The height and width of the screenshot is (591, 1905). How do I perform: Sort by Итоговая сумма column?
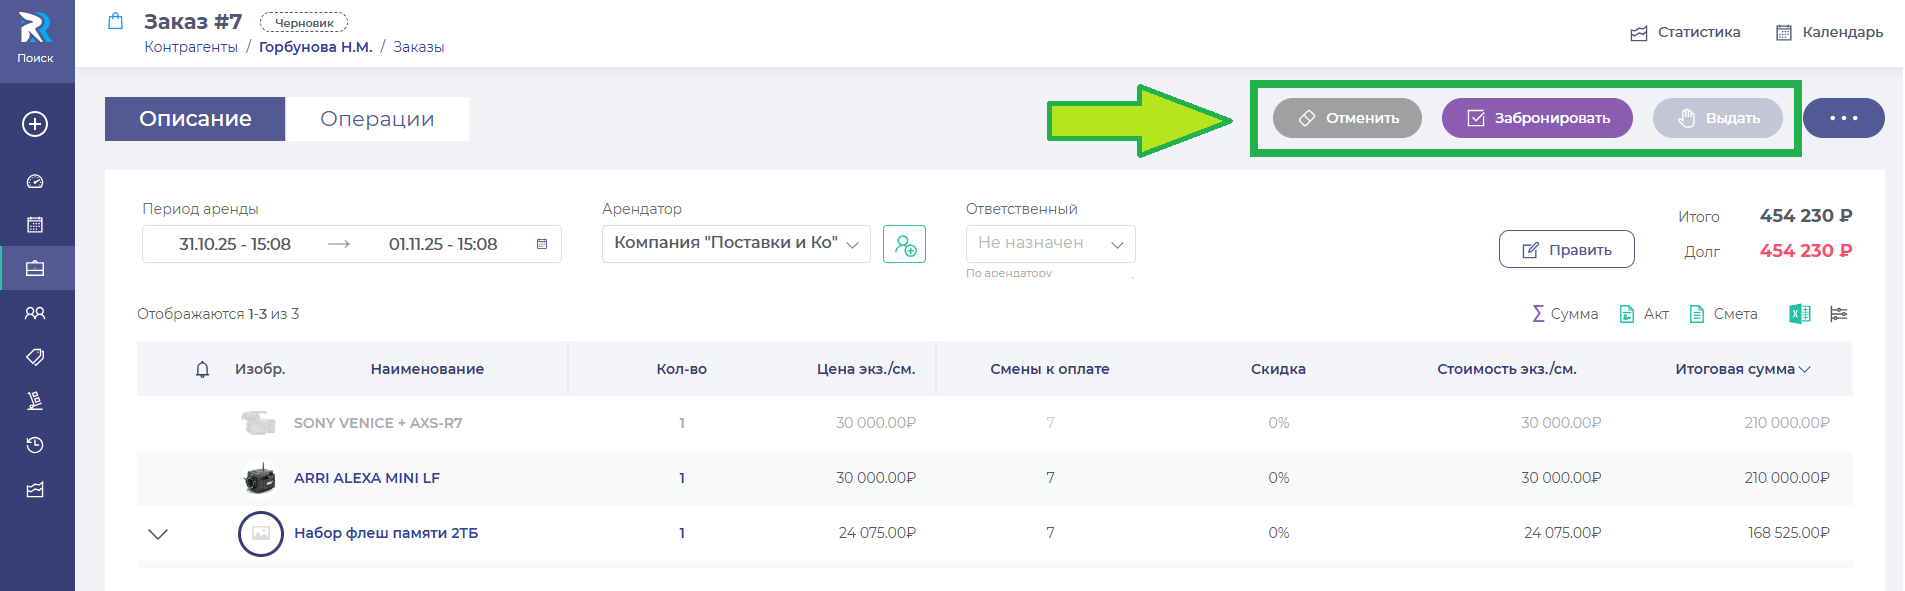(1742, 369)
